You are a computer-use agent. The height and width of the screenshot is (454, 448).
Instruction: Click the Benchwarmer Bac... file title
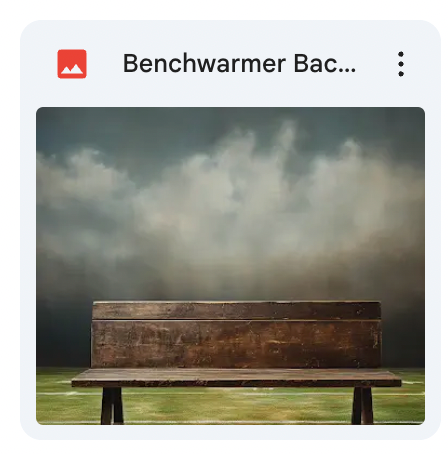[239, 63]
